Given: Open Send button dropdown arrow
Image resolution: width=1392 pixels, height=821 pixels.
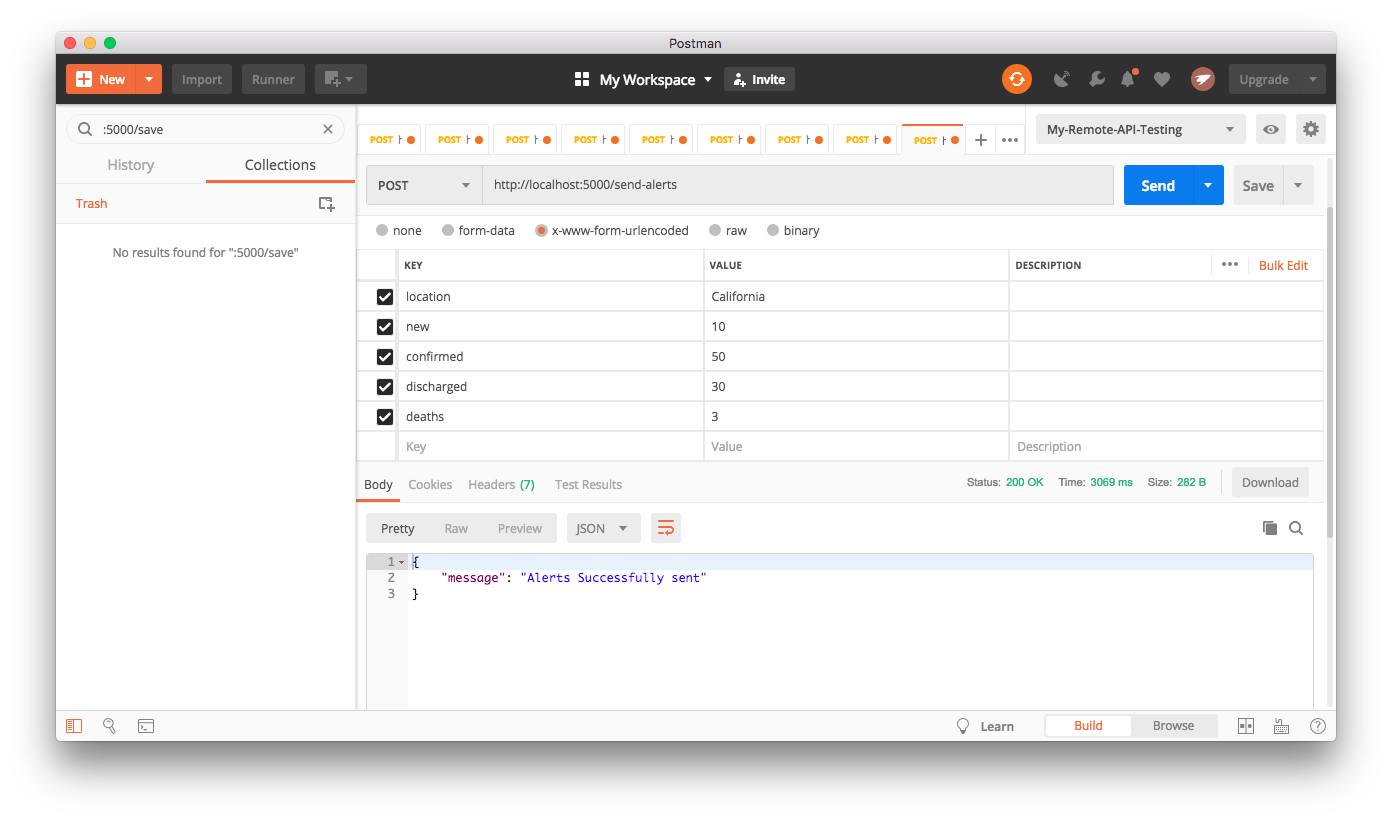Looking at the screenshot, I should (x=1208, y=185).
